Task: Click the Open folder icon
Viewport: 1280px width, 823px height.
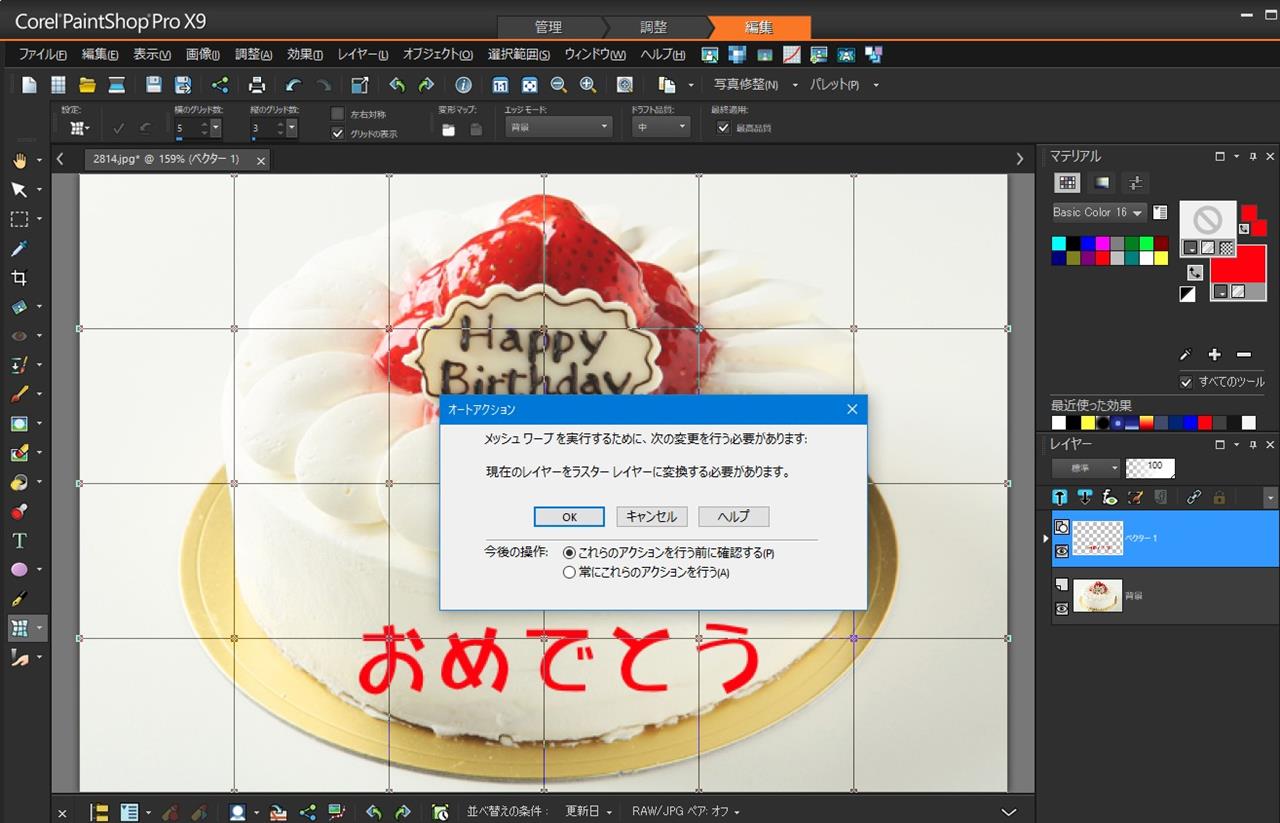Action: click(x=87, y=85)
